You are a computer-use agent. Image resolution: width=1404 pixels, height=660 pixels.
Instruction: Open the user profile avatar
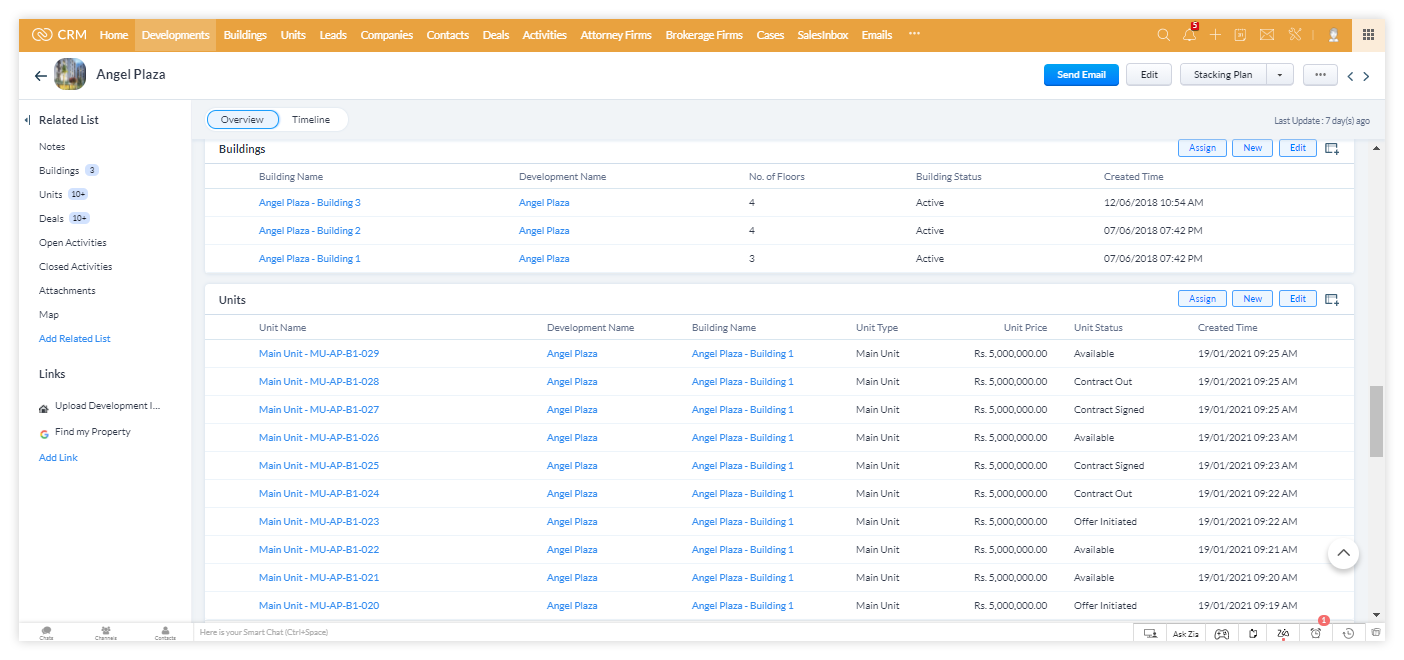click(x=1334, y=35)
